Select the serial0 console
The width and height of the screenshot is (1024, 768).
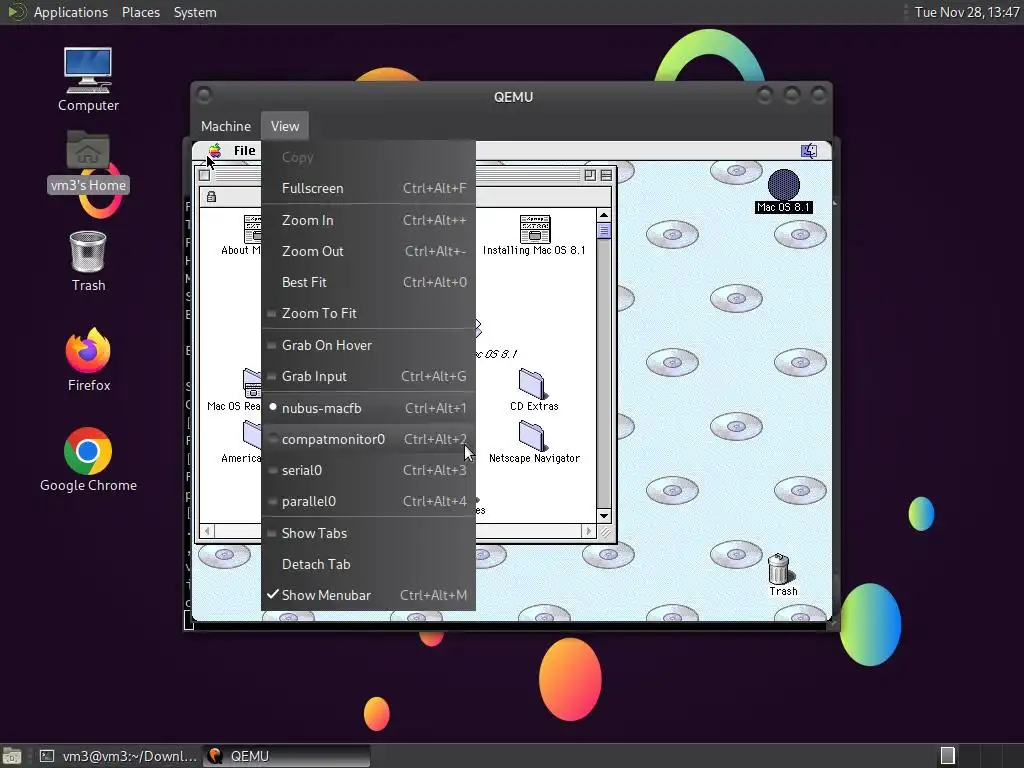click(368, 470)
